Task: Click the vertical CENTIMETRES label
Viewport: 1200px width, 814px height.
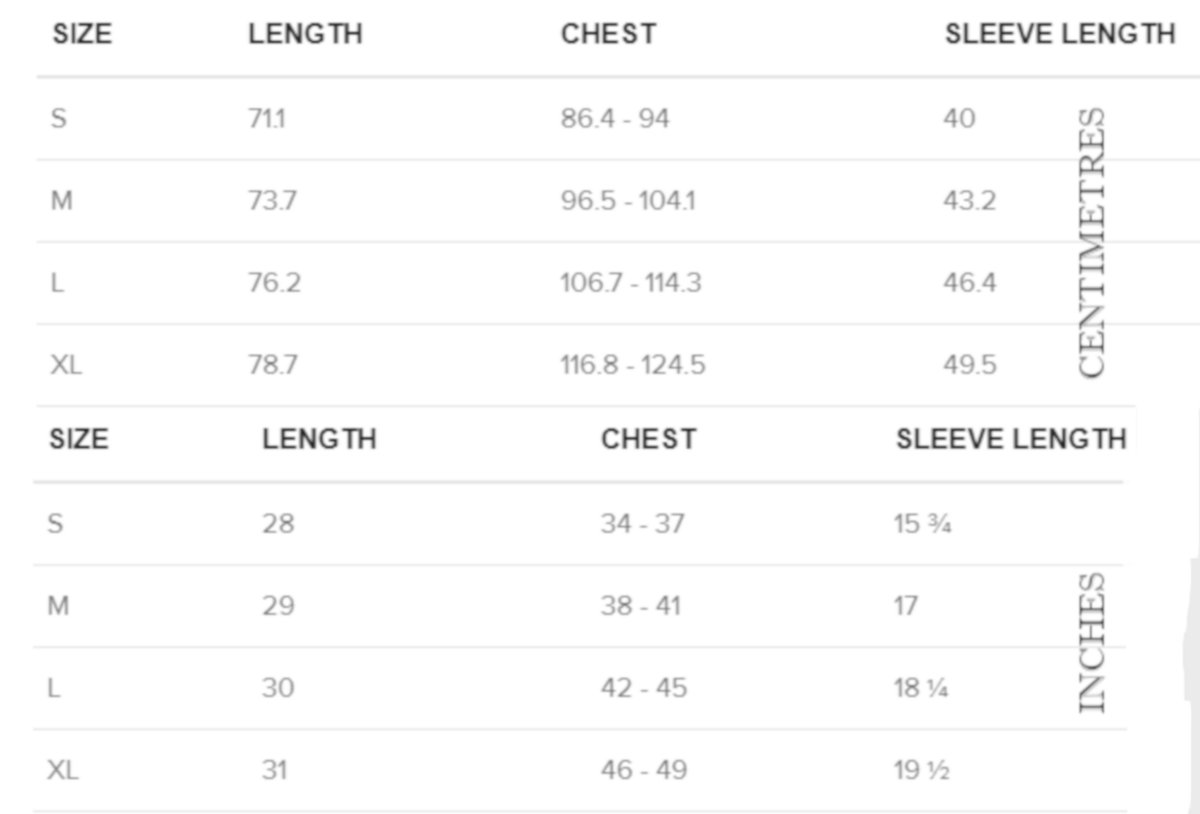Action: click(1093, 242)
